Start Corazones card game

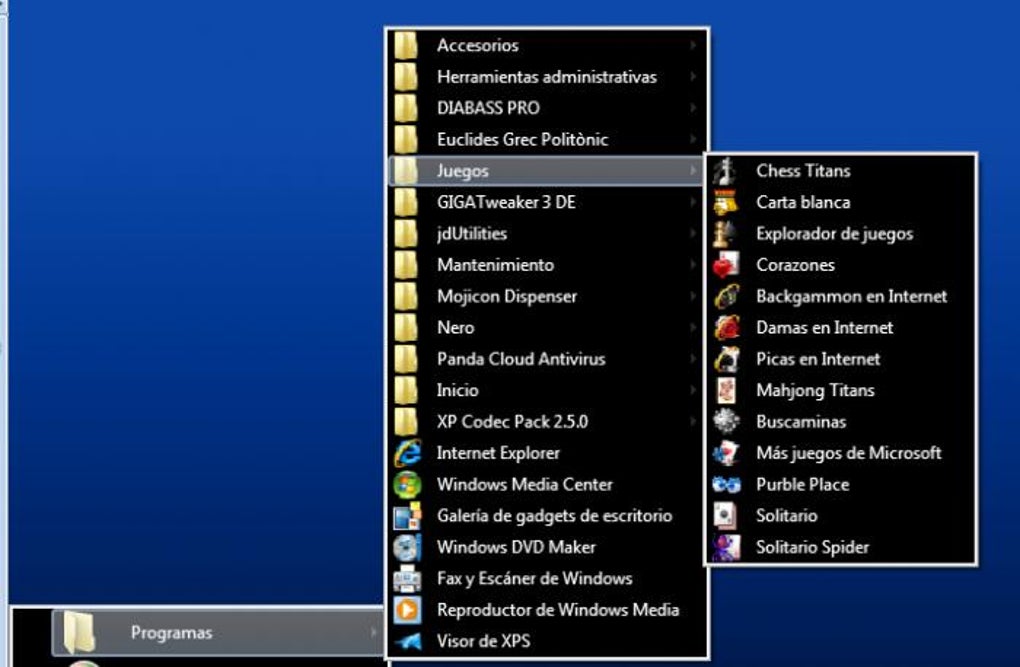796,265
